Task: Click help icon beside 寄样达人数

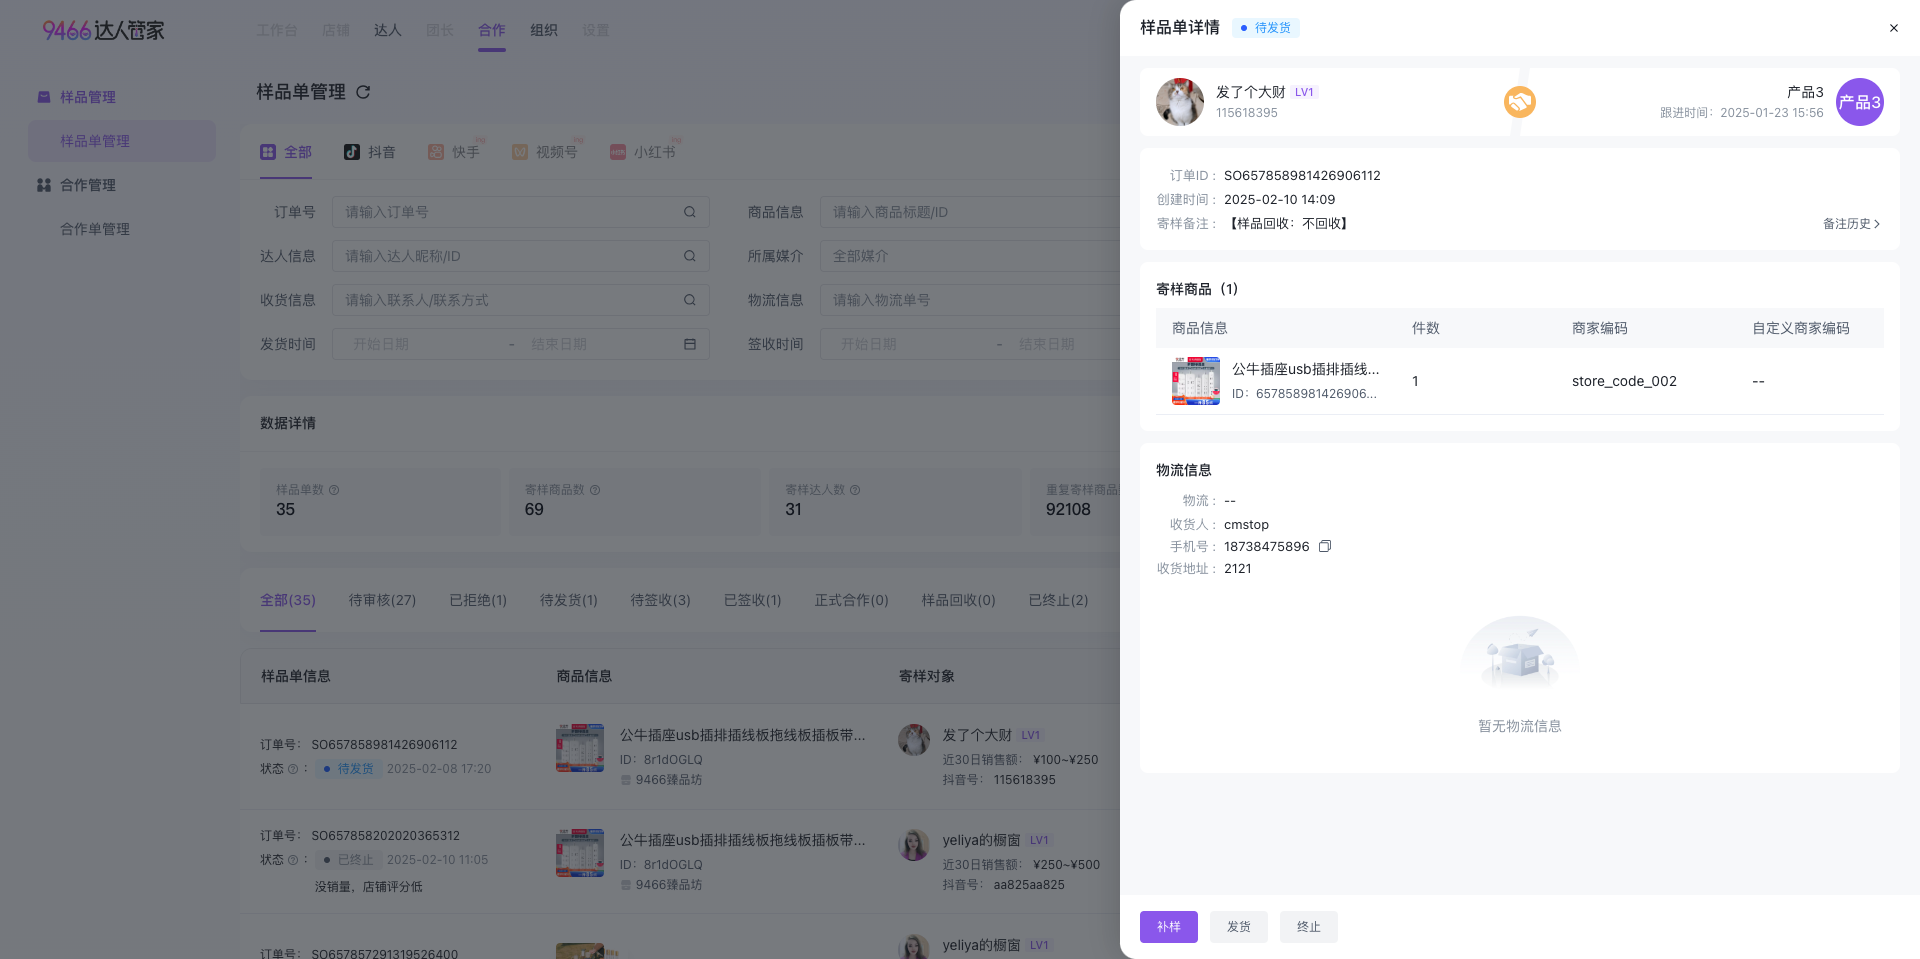Action: pyautogui.click(x=855, y=490)
